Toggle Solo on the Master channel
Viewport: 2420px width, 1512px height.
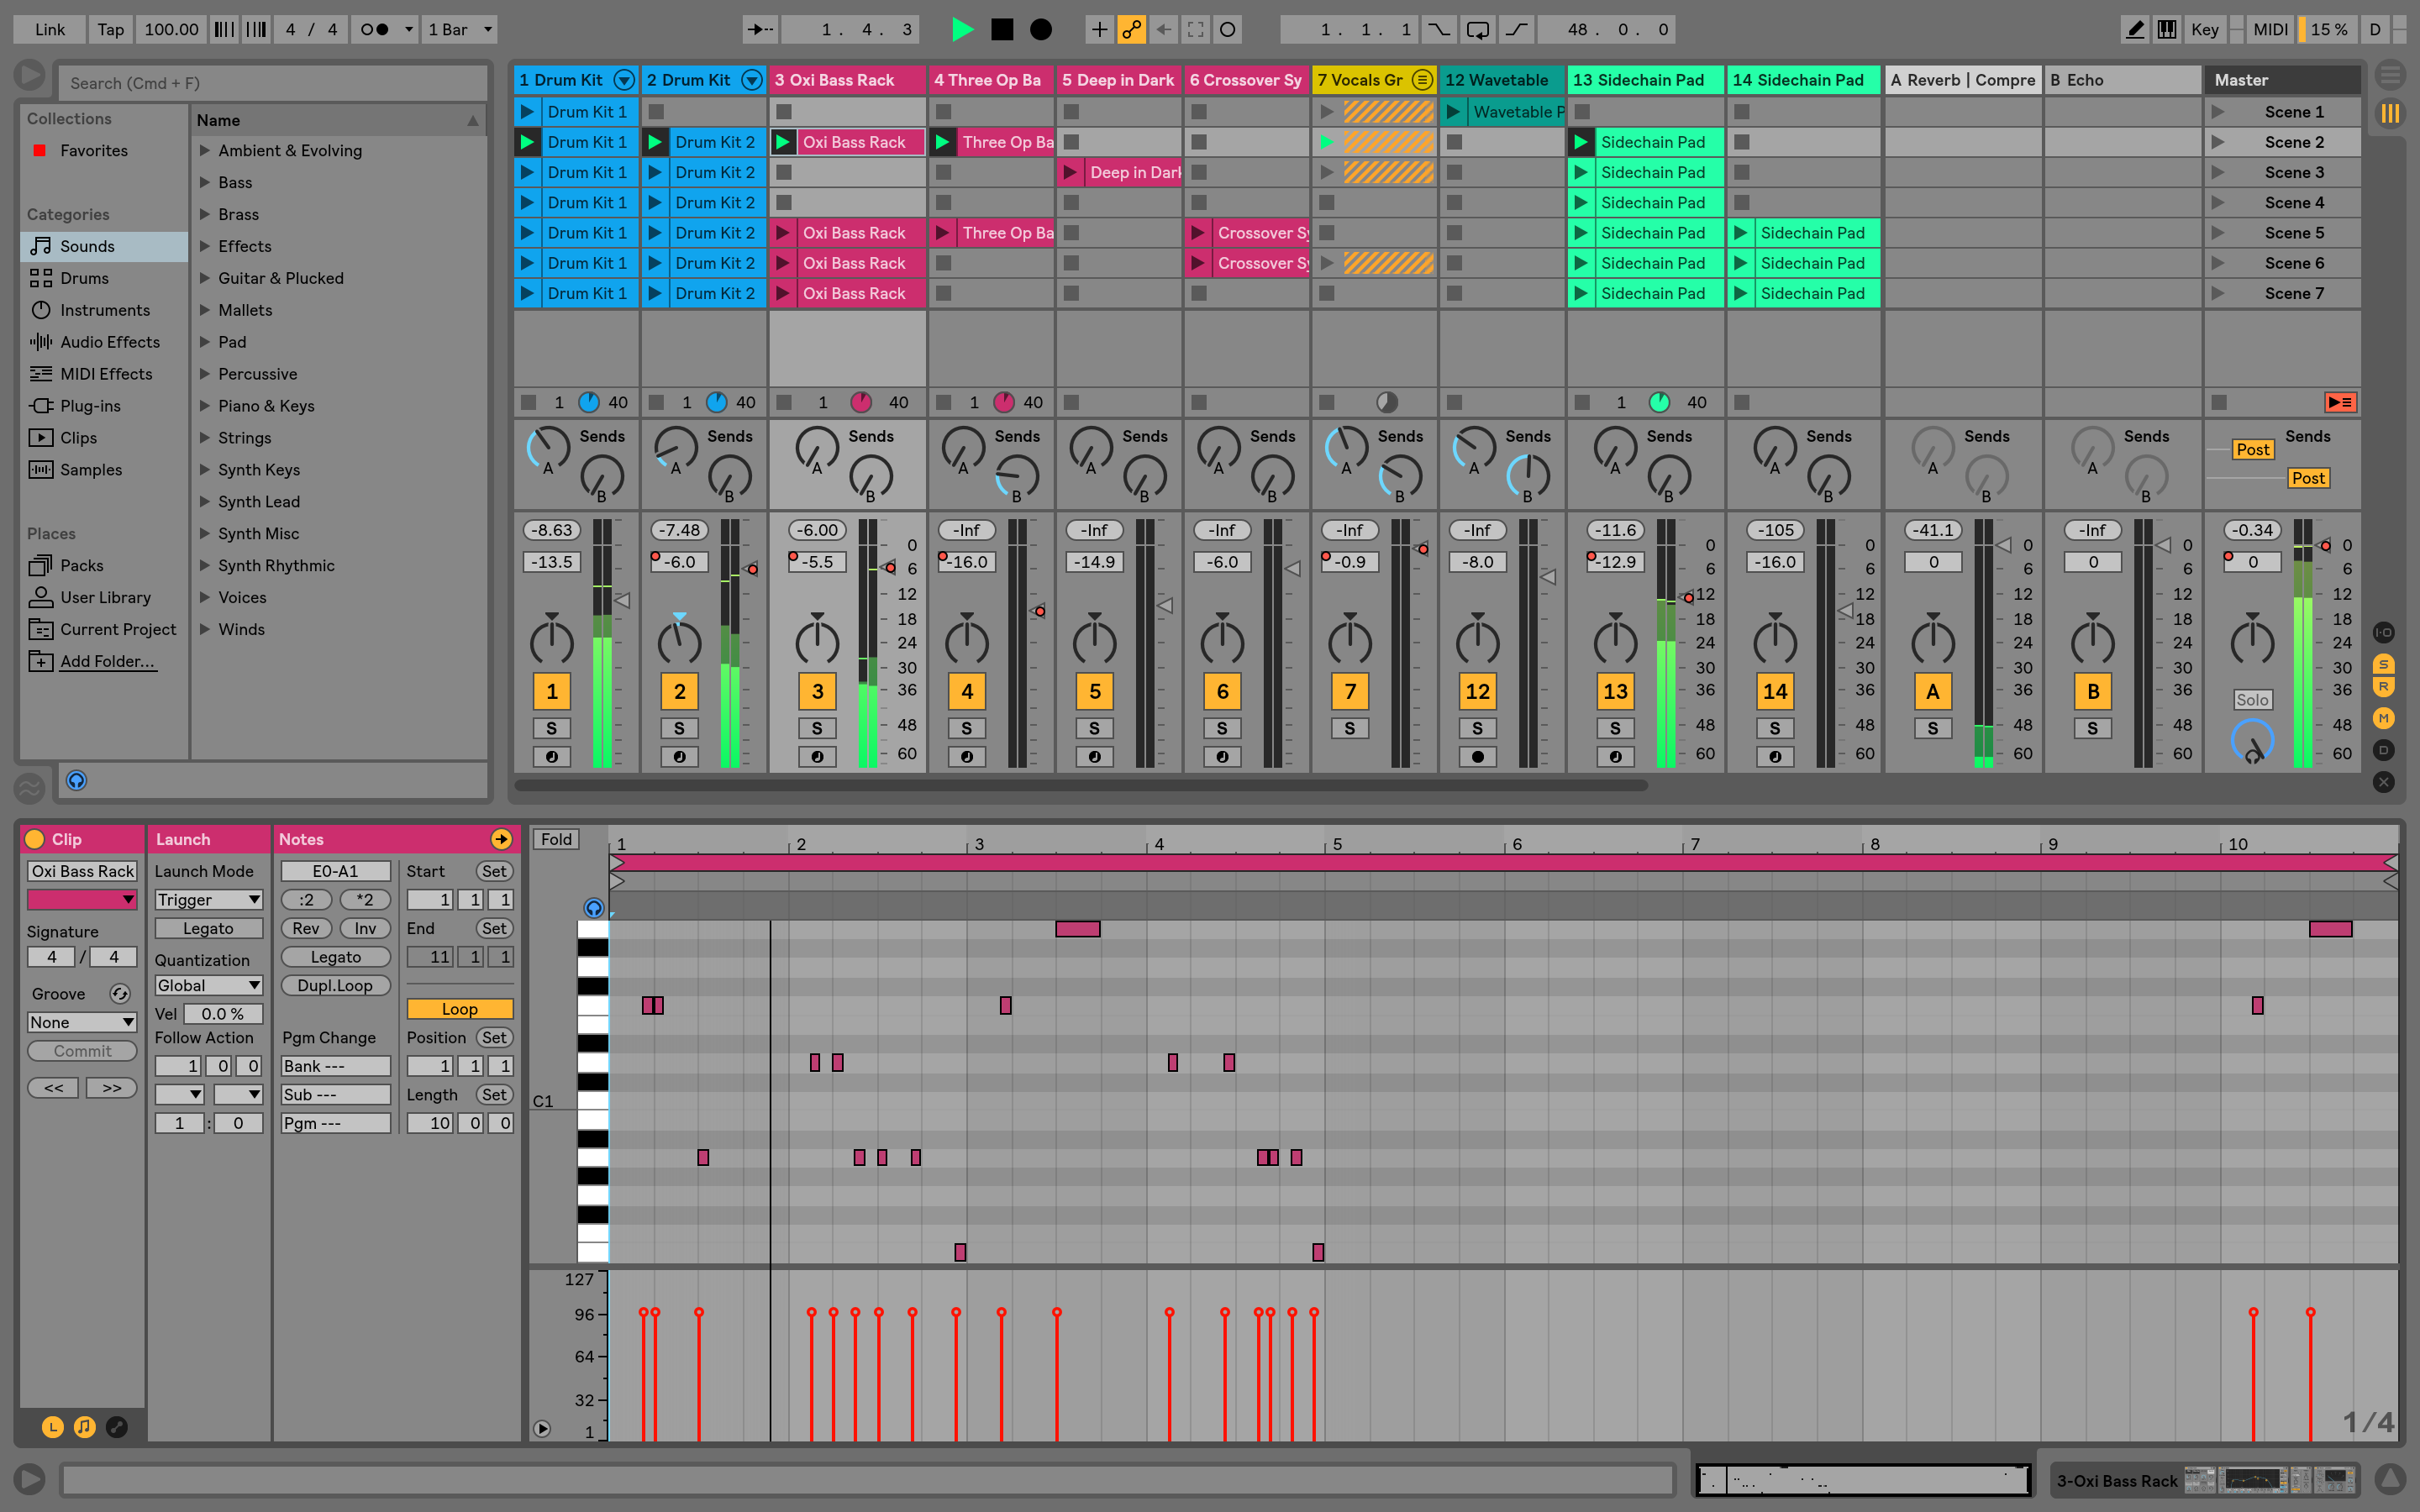coord(2253,699)
